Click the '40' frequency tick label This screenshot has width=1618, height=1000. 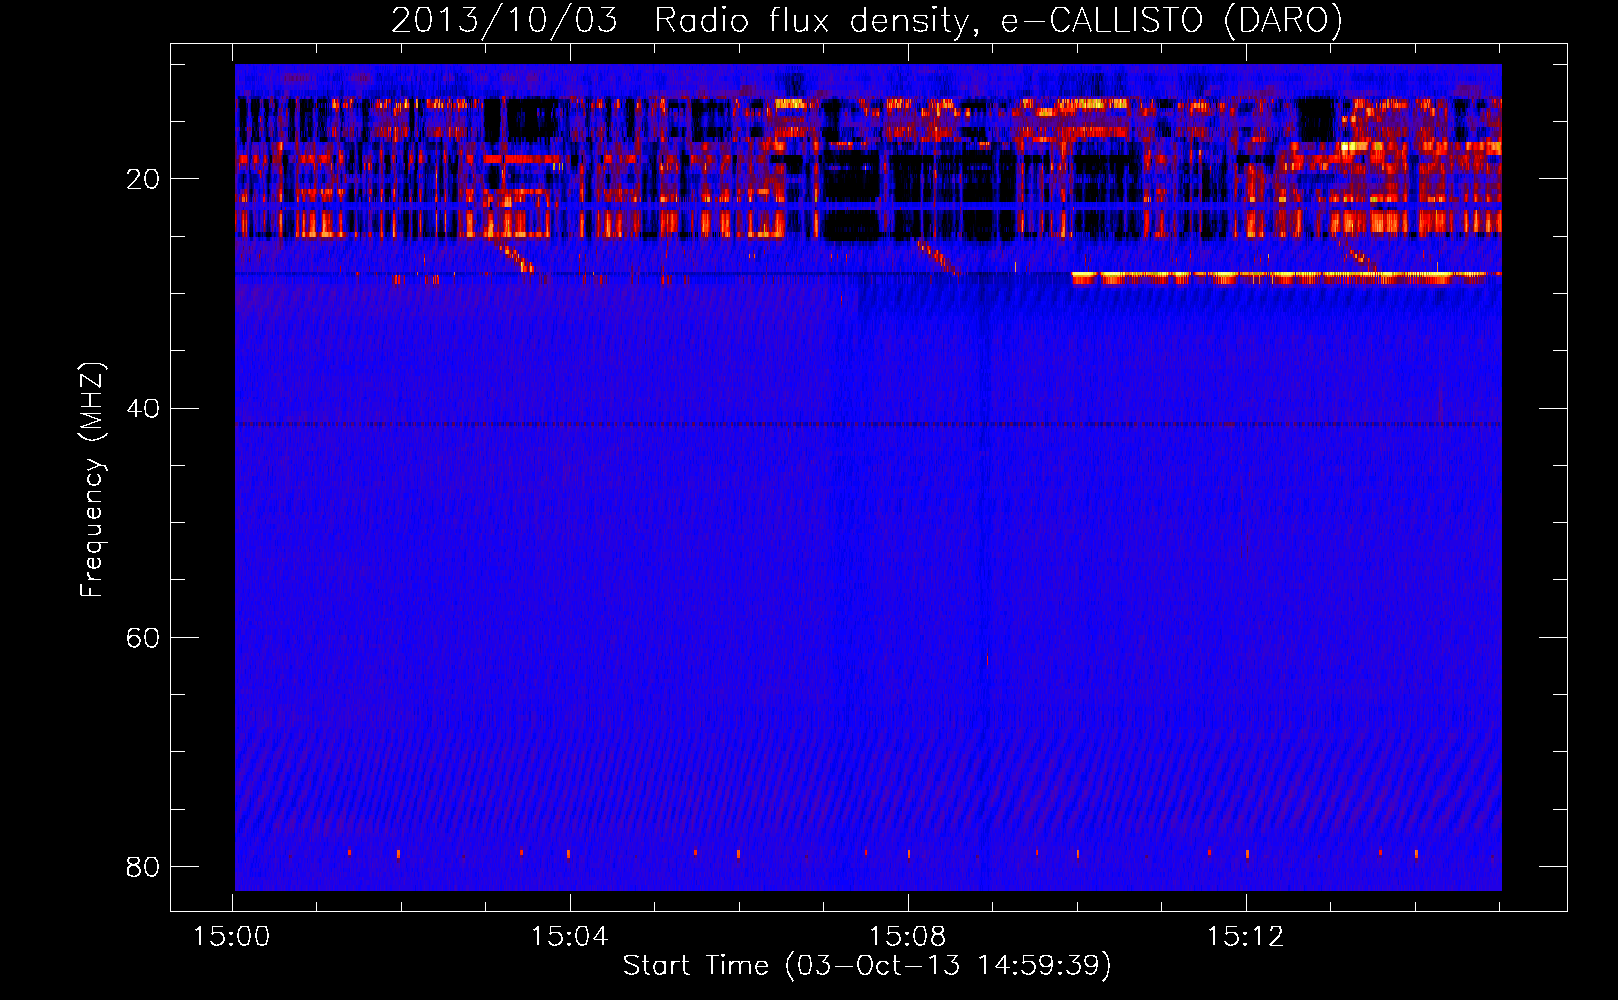click(x=143, y=408)
